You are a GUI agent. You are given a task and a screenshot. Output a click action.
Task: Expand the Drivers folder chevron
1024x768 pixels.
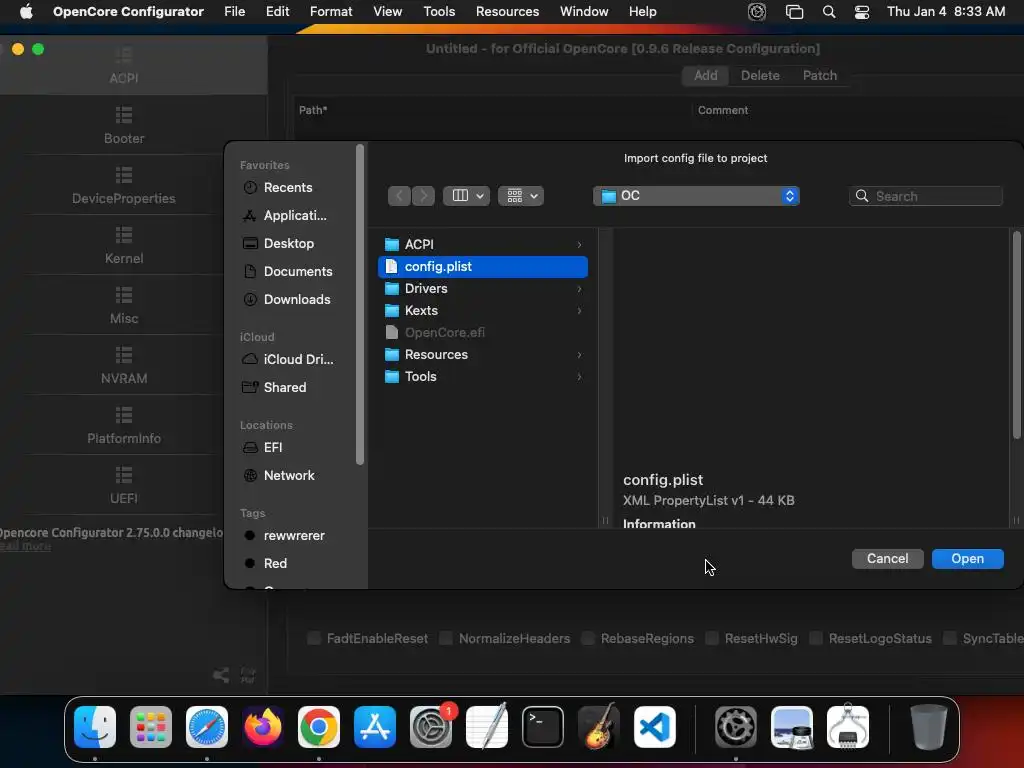tap(579, 289)
